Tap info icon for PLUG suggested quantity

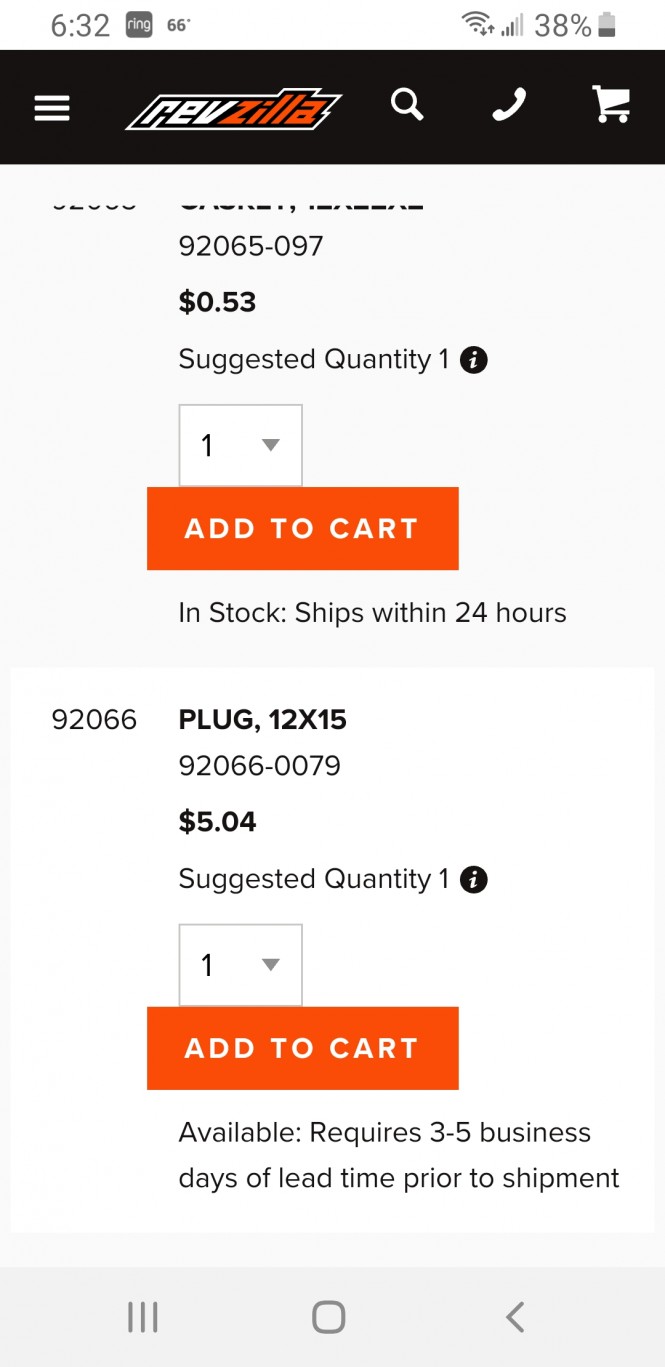point(474,880)
